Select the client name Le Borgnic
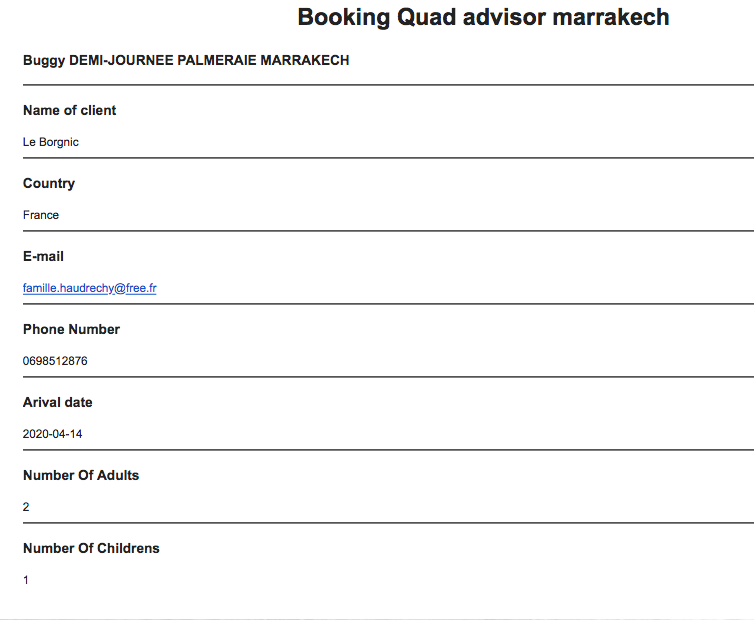Screen dimensions: 754x620 51,142
